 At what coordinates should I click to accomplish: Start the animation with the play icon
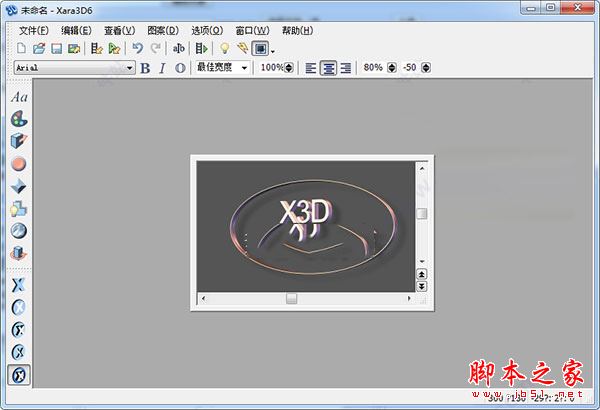pos(201,49)
